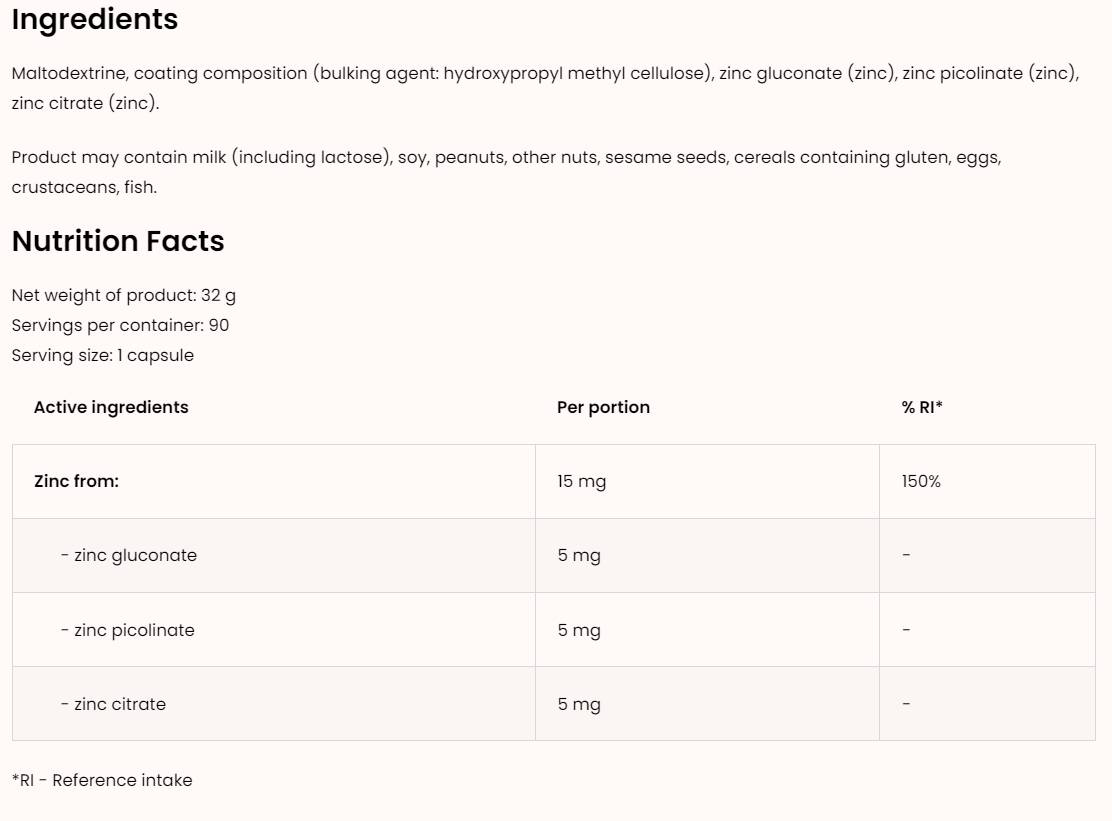Click the 150% value cell
The image size is (1112, 821).
tap(921, 481)
